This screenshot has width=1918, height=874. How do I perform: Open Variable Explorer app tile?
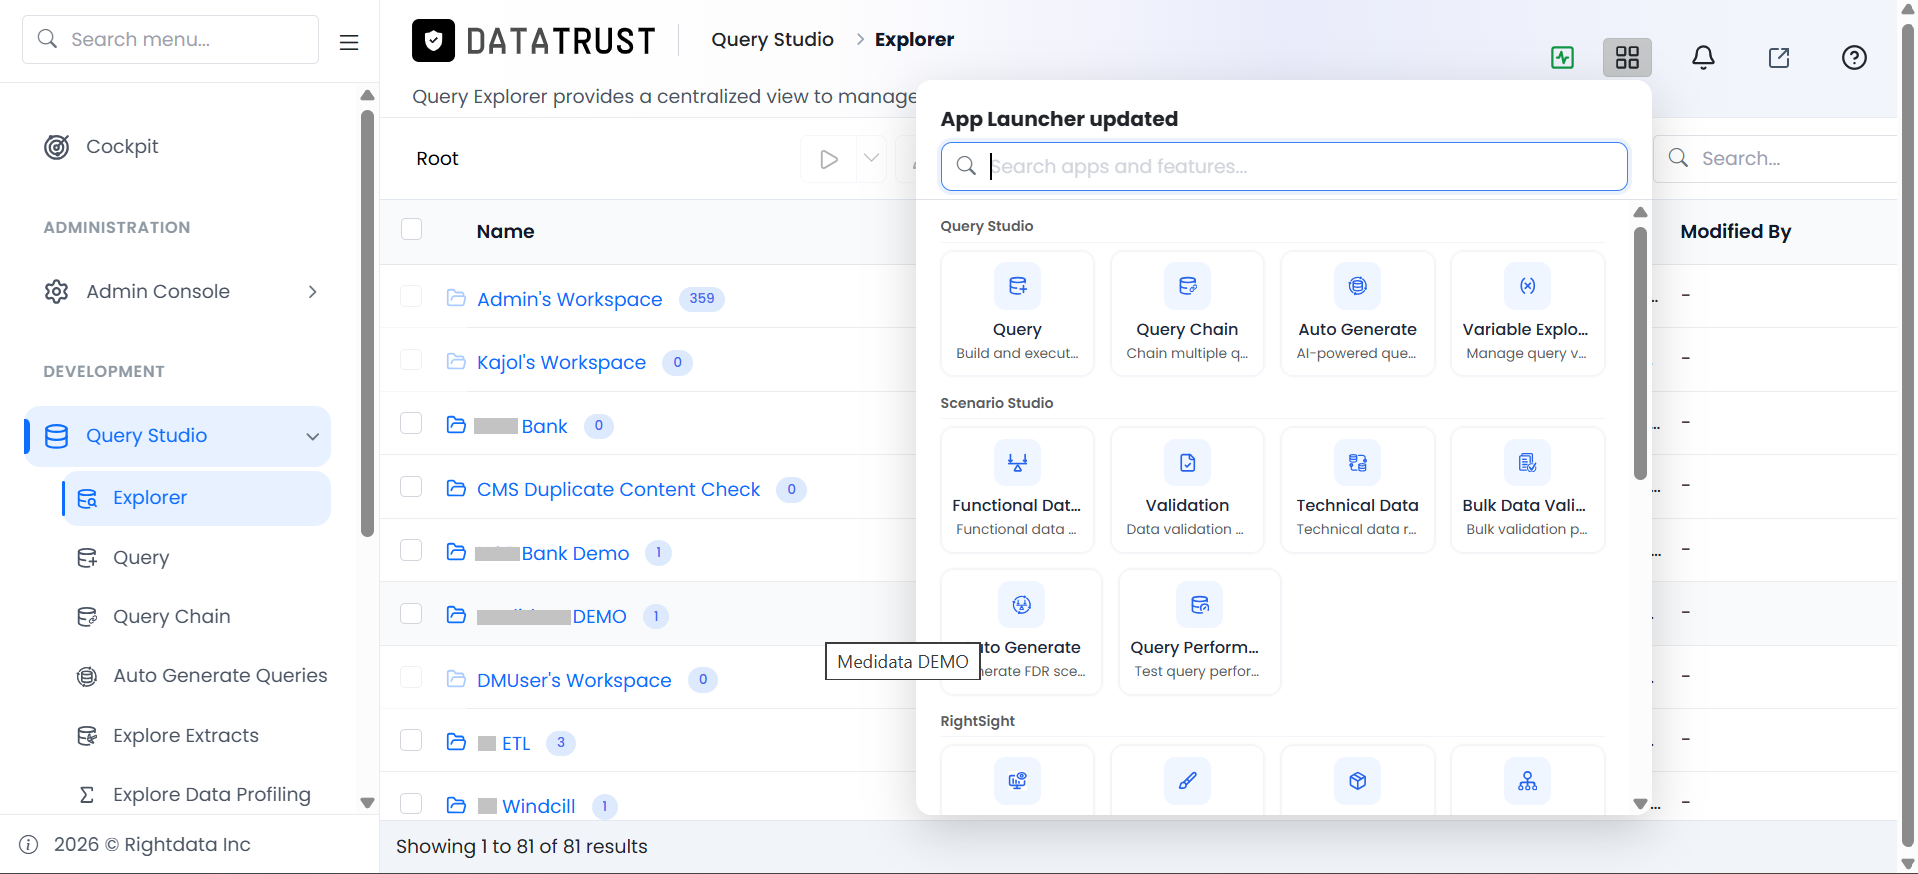point(1527,313)
